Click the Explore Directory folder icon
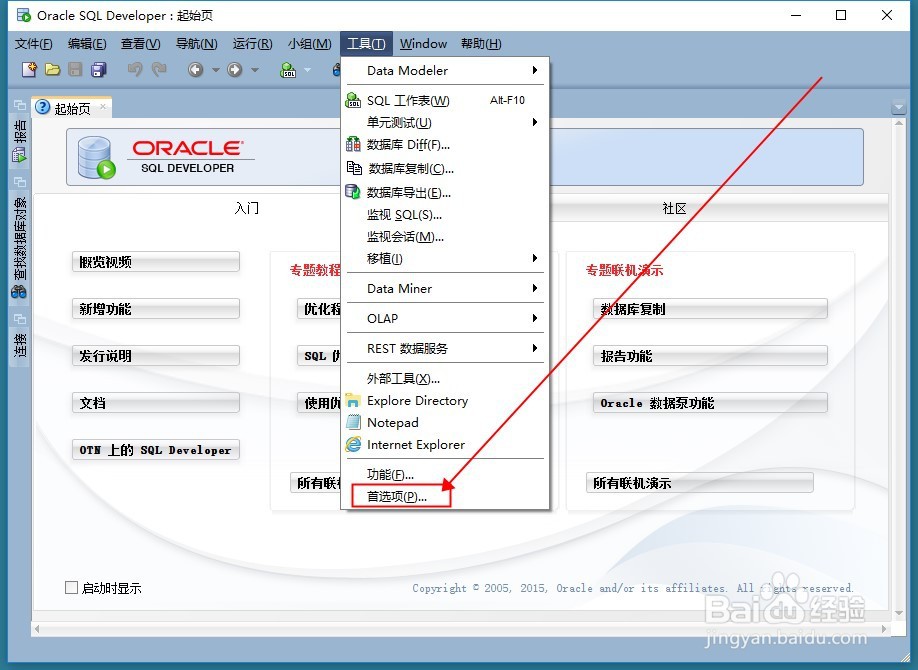The width and height of the screenshot is (918, 670). (x=353, y=401)
